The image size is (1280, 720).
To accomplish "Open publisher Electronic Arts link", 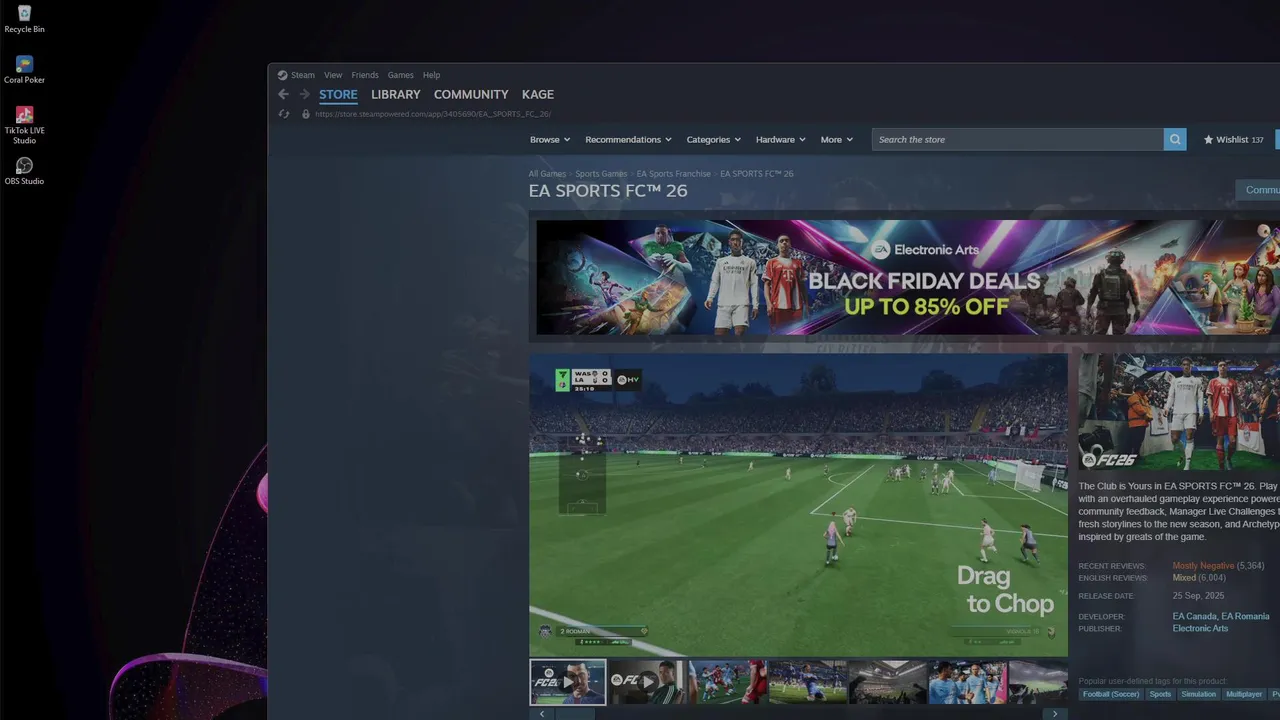I will 1200,629.
